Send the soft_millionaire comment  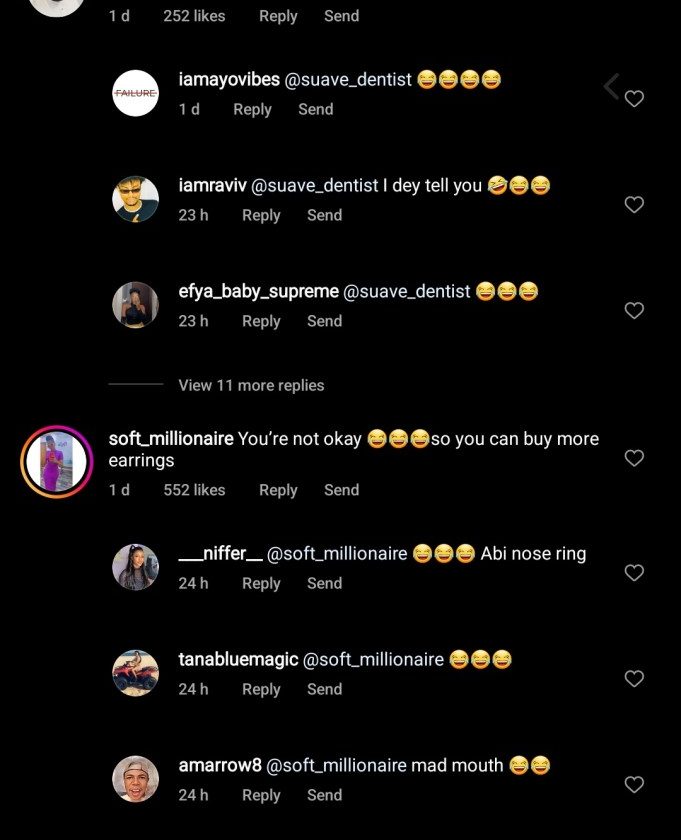[341, 490]
